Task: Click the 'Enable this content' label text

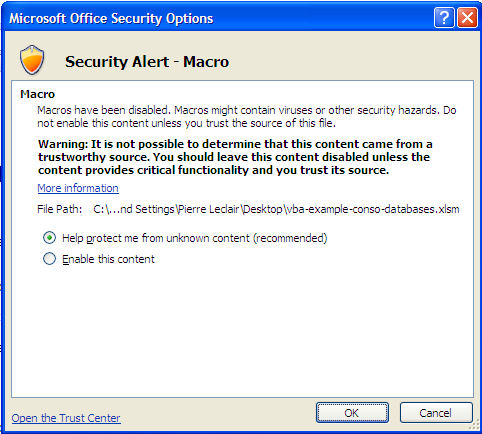Action: pyautogui.click(x=108, y=259)
